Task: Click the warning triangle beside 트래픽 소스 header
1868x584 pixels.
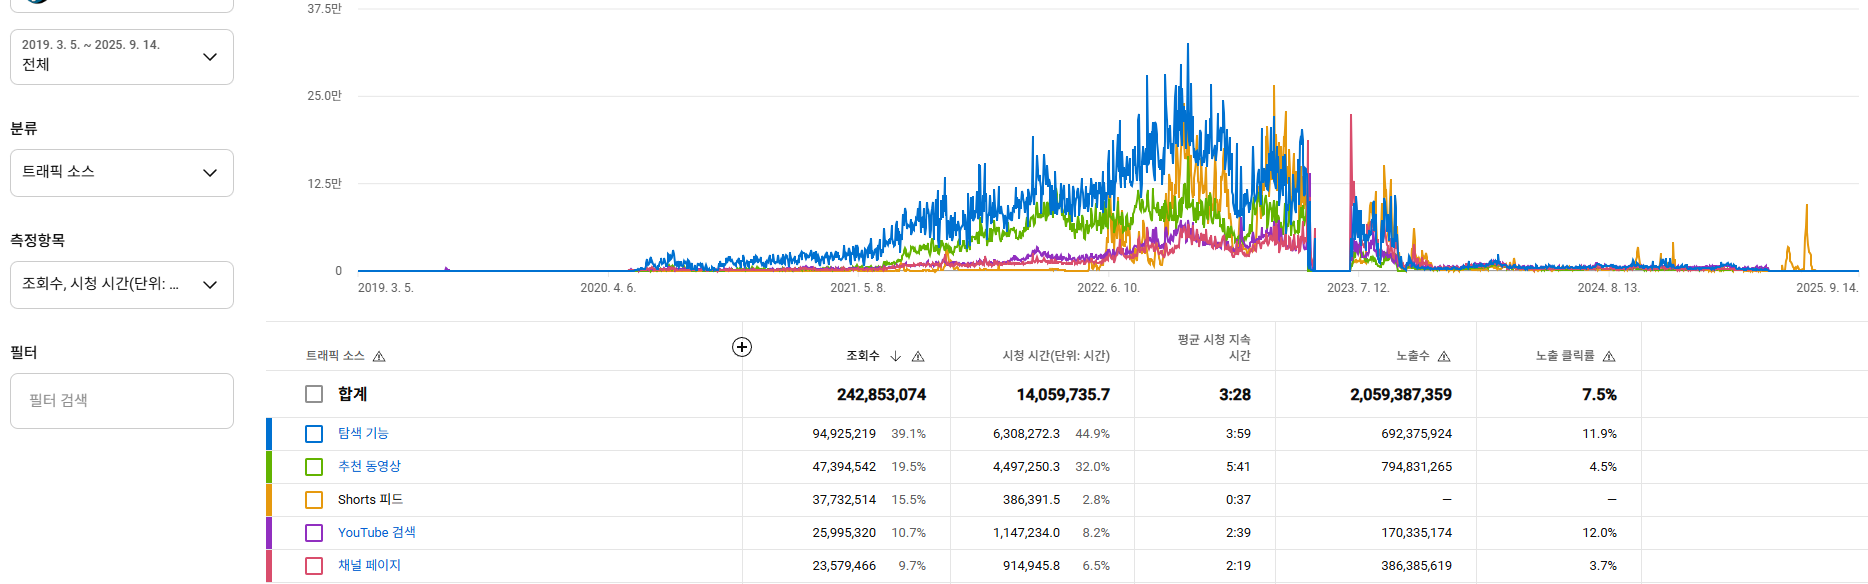Action: [379, 357]
